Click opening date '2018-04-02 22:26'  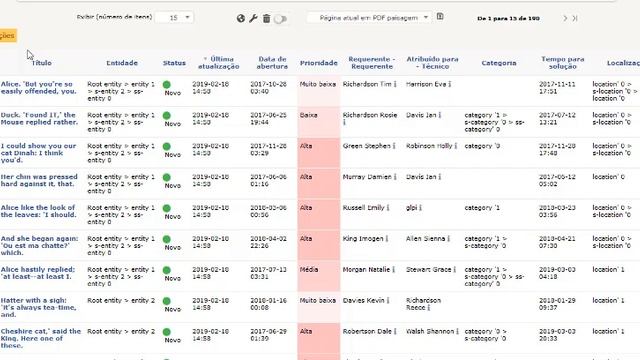coord(268,242)
